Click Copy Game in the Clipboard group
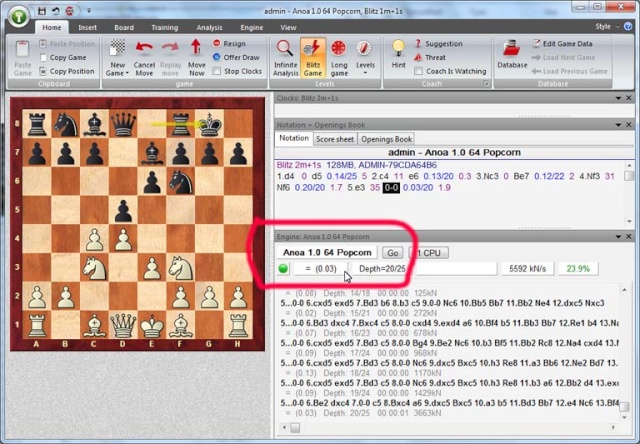Screen dimensions: 640x444 point(63,57)
